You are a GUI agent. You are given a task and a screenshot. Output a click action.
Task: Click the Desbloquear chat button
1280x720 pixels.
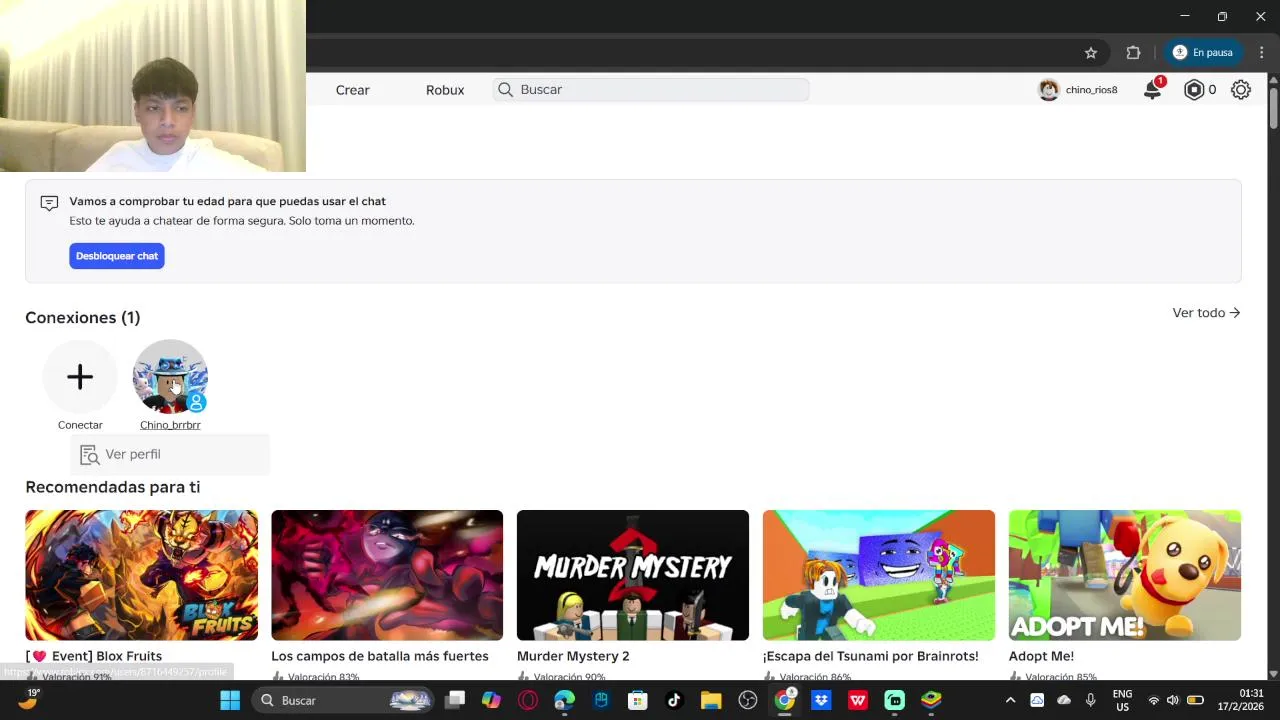click(x=117, y=256)
